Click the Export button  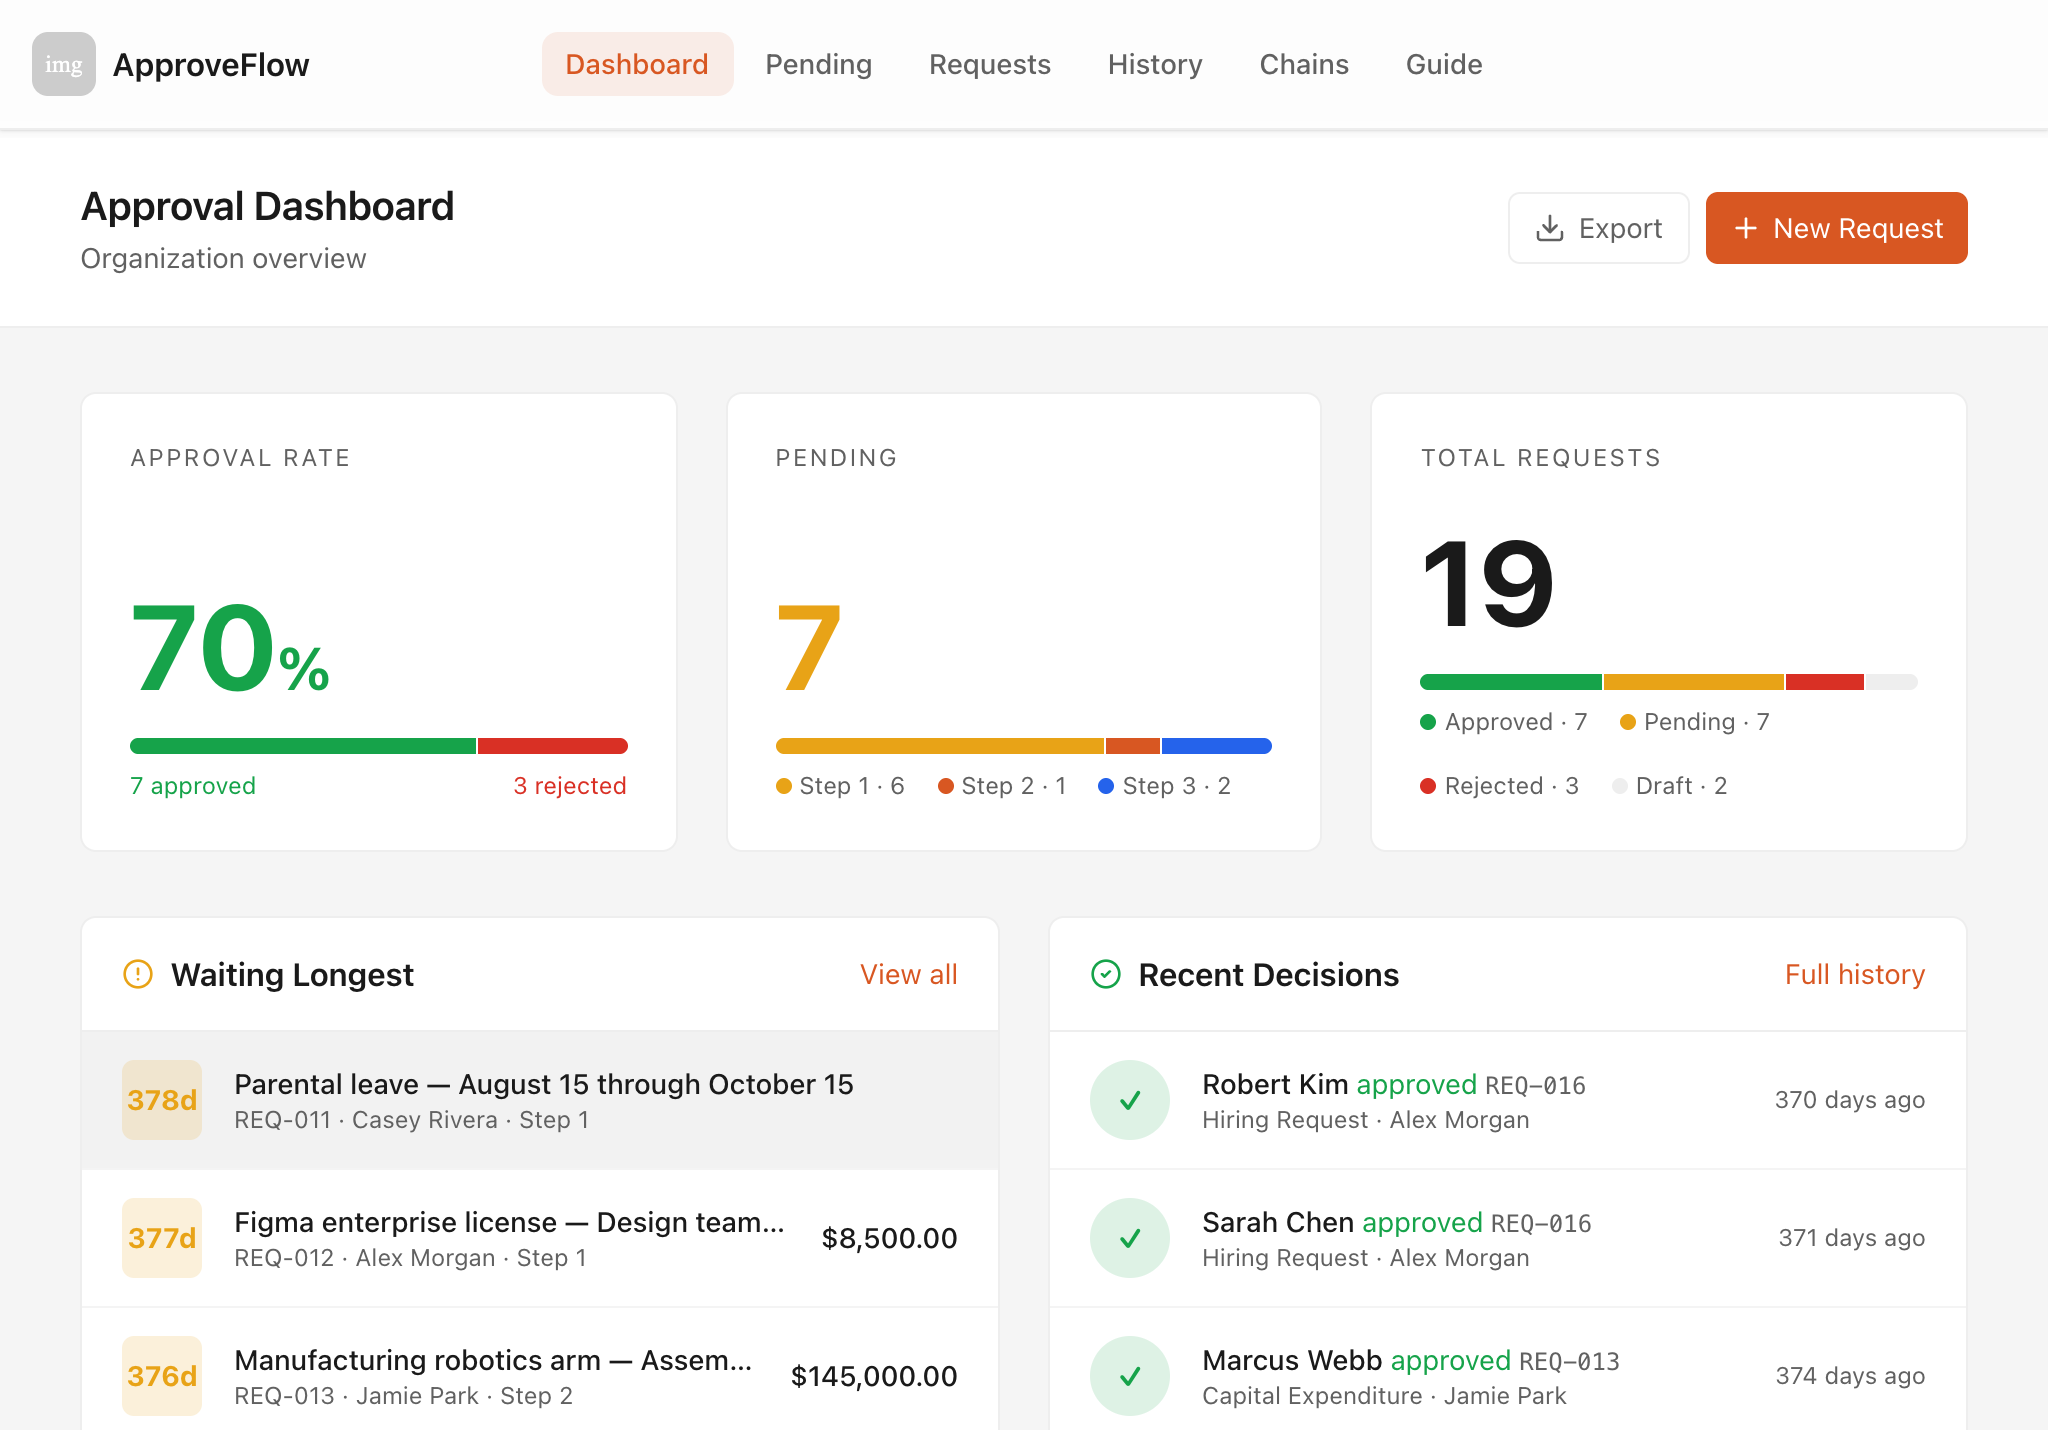1599,228
